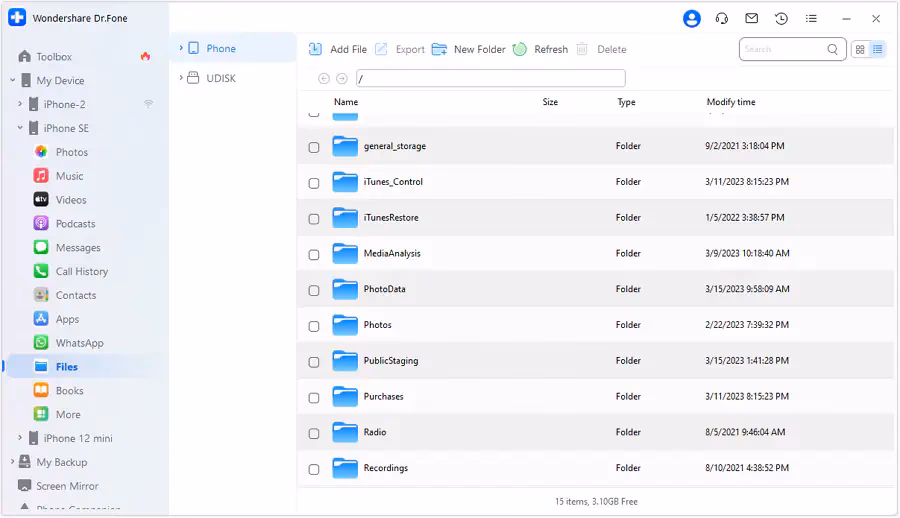The height and width of the screenshot is (518, 900).
Task: Open the history clock icon
Action: 781,18
